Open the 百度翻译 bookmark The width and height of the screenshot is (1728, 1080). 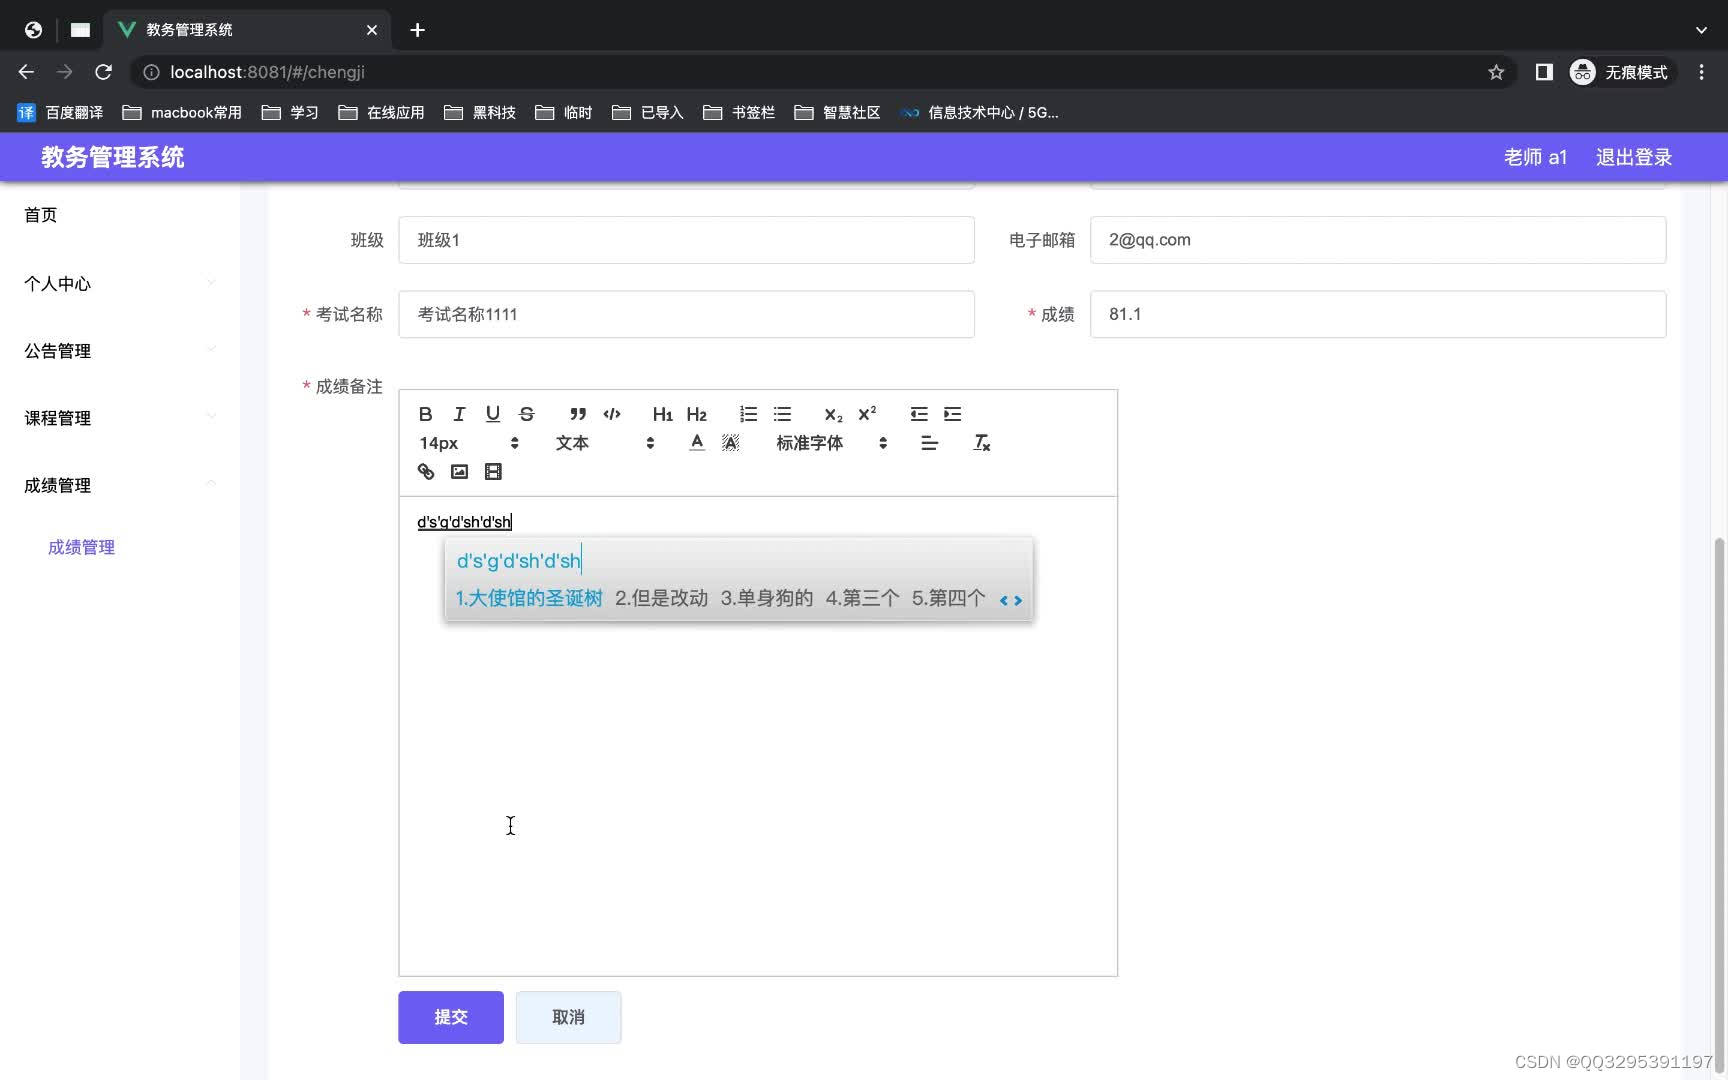click(x=61, y=113)
